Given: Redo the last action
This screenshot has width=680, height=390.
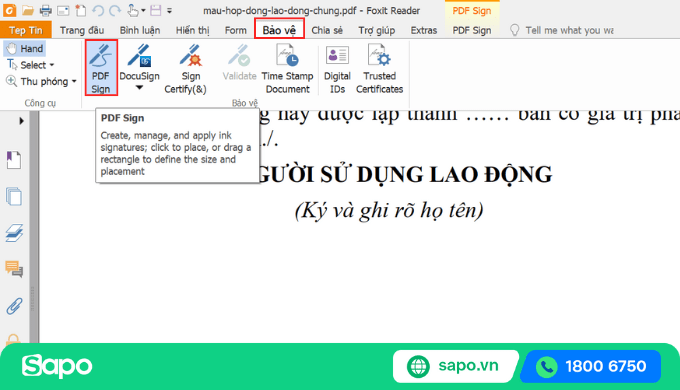Looking at the screenshot, I should click(x=115, y=10).
